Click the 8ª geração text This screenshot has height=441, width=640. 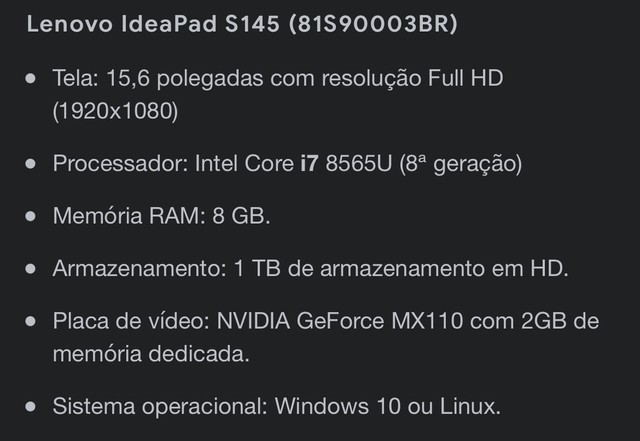[460, 164]
